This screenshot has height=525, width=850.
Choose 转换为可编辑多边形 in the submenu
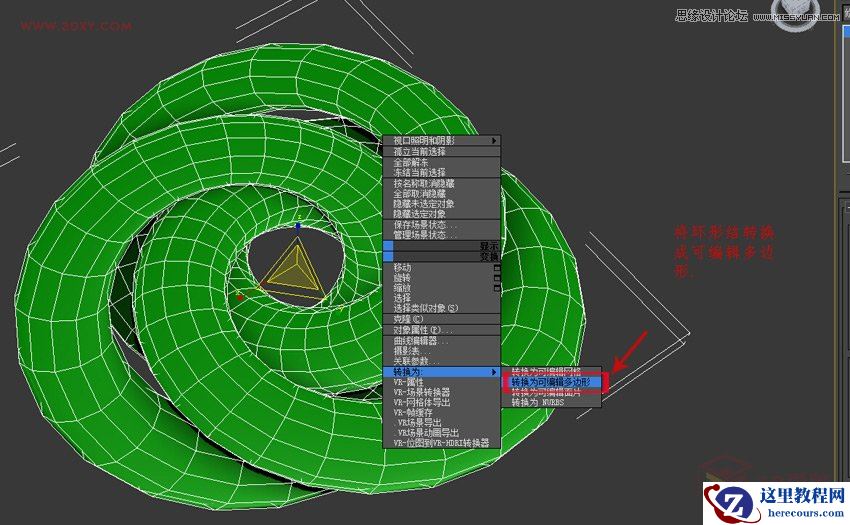[x=551, y=382]
